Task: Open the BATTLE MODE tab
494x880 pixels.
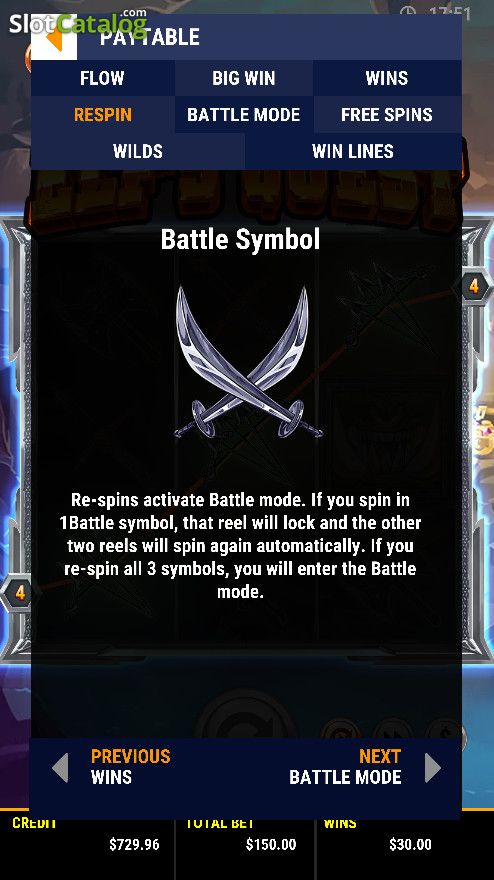Action: (244, 114)
